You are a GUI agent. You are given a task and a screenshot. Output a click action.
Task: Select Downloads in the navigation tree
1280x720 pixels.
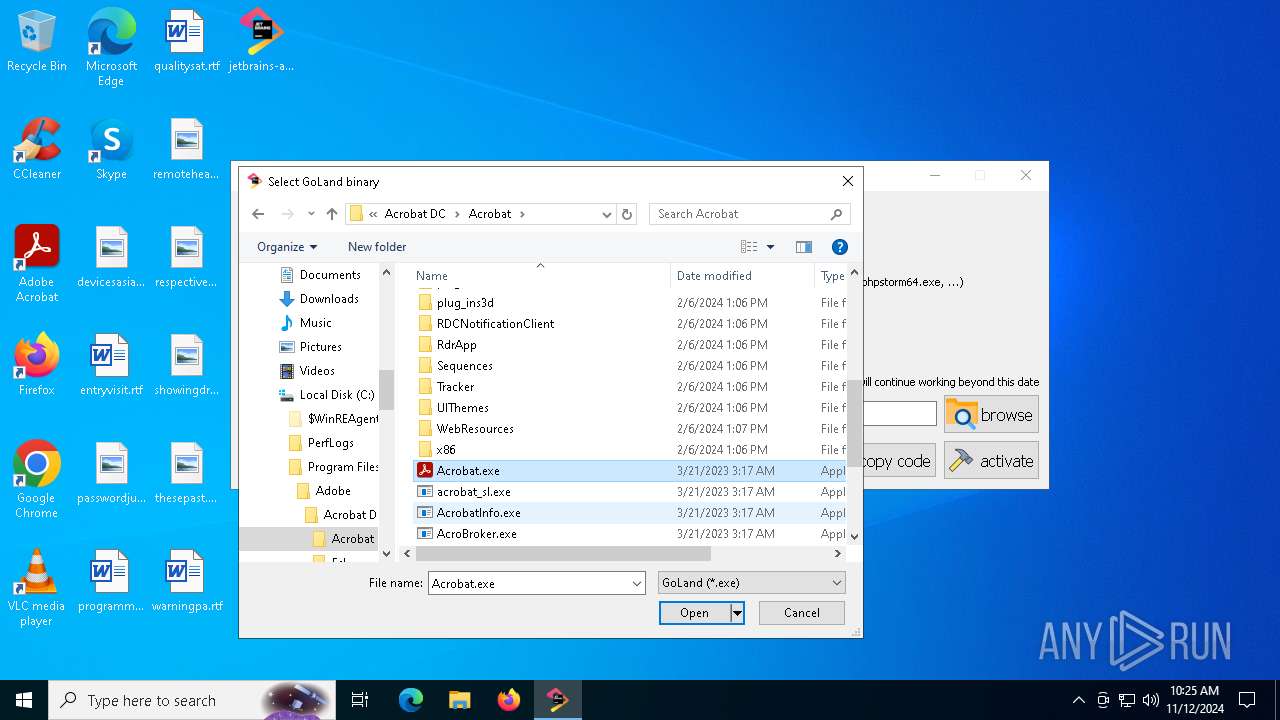[319, 299]
